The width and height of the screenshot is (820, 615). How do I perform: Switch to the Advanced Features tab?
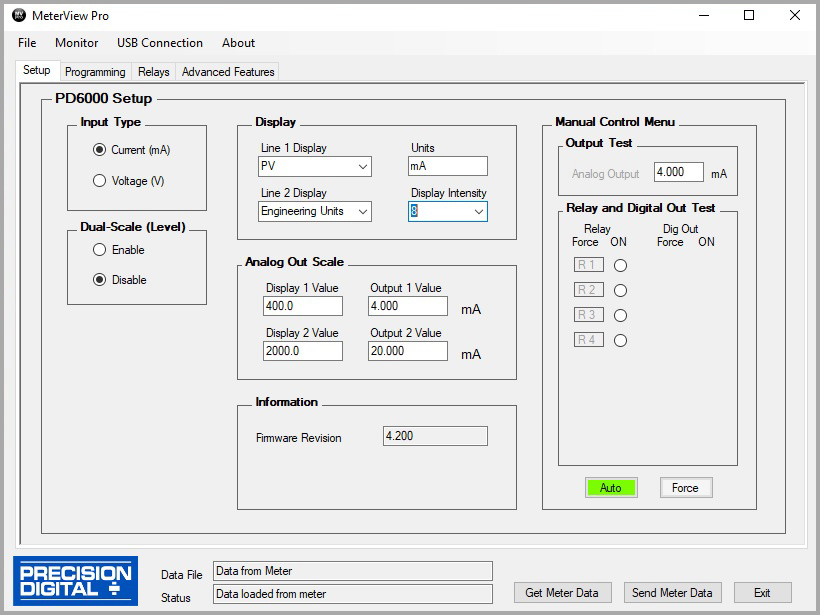(x=228, y=72)
